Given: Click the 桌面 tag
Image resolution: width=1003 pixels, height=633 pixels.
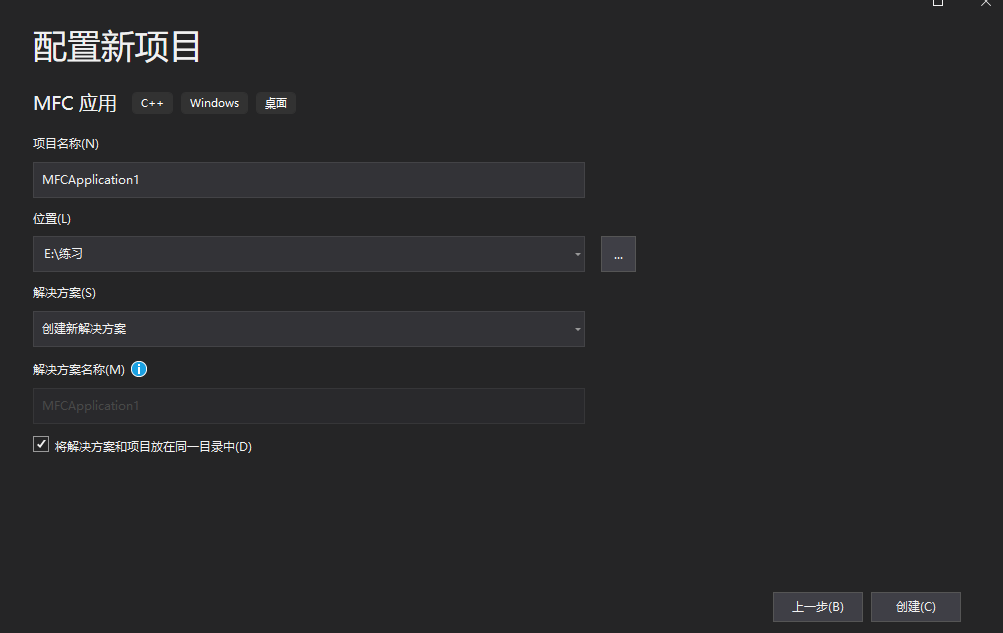Looking at the screenshot, I should pos(276,103).
